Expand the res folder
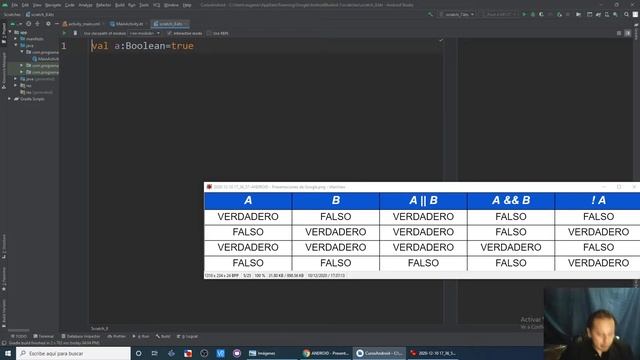 point(16,85)
